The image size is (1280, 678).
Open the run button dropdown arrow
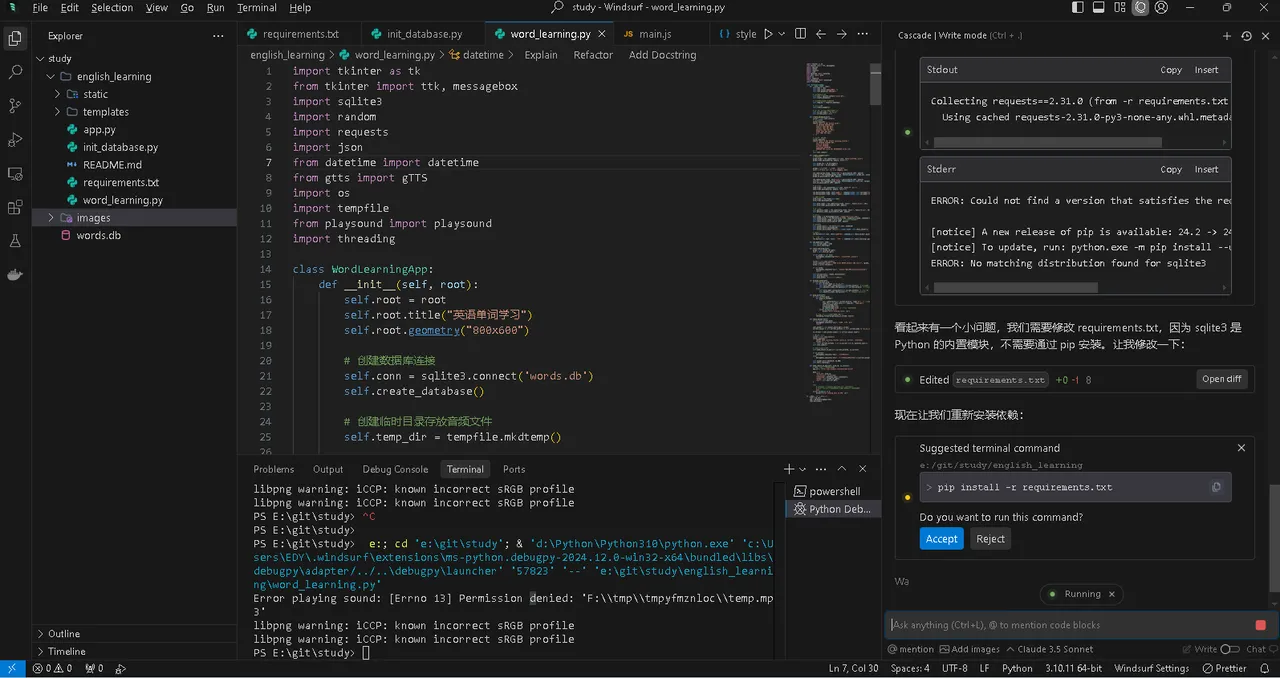click(x=782, y=34)
